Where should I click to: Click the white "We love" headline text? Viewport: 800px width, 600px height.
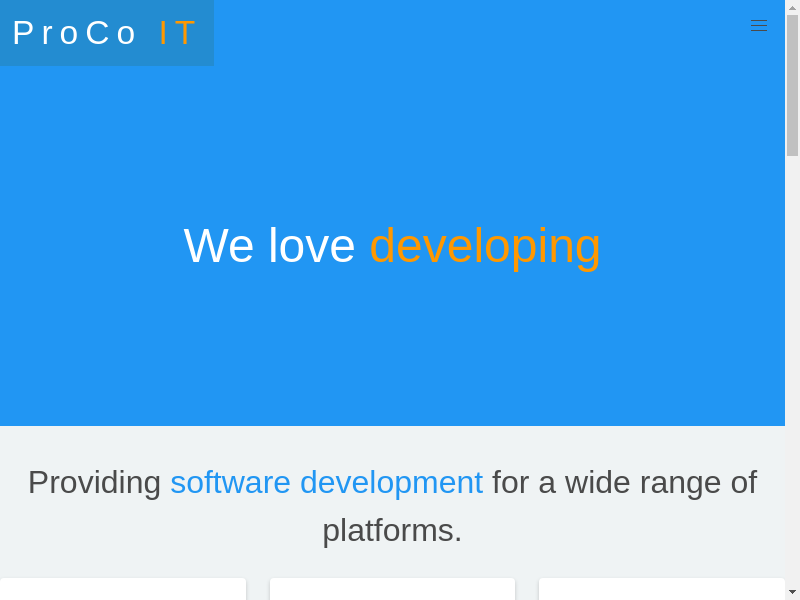269,246
